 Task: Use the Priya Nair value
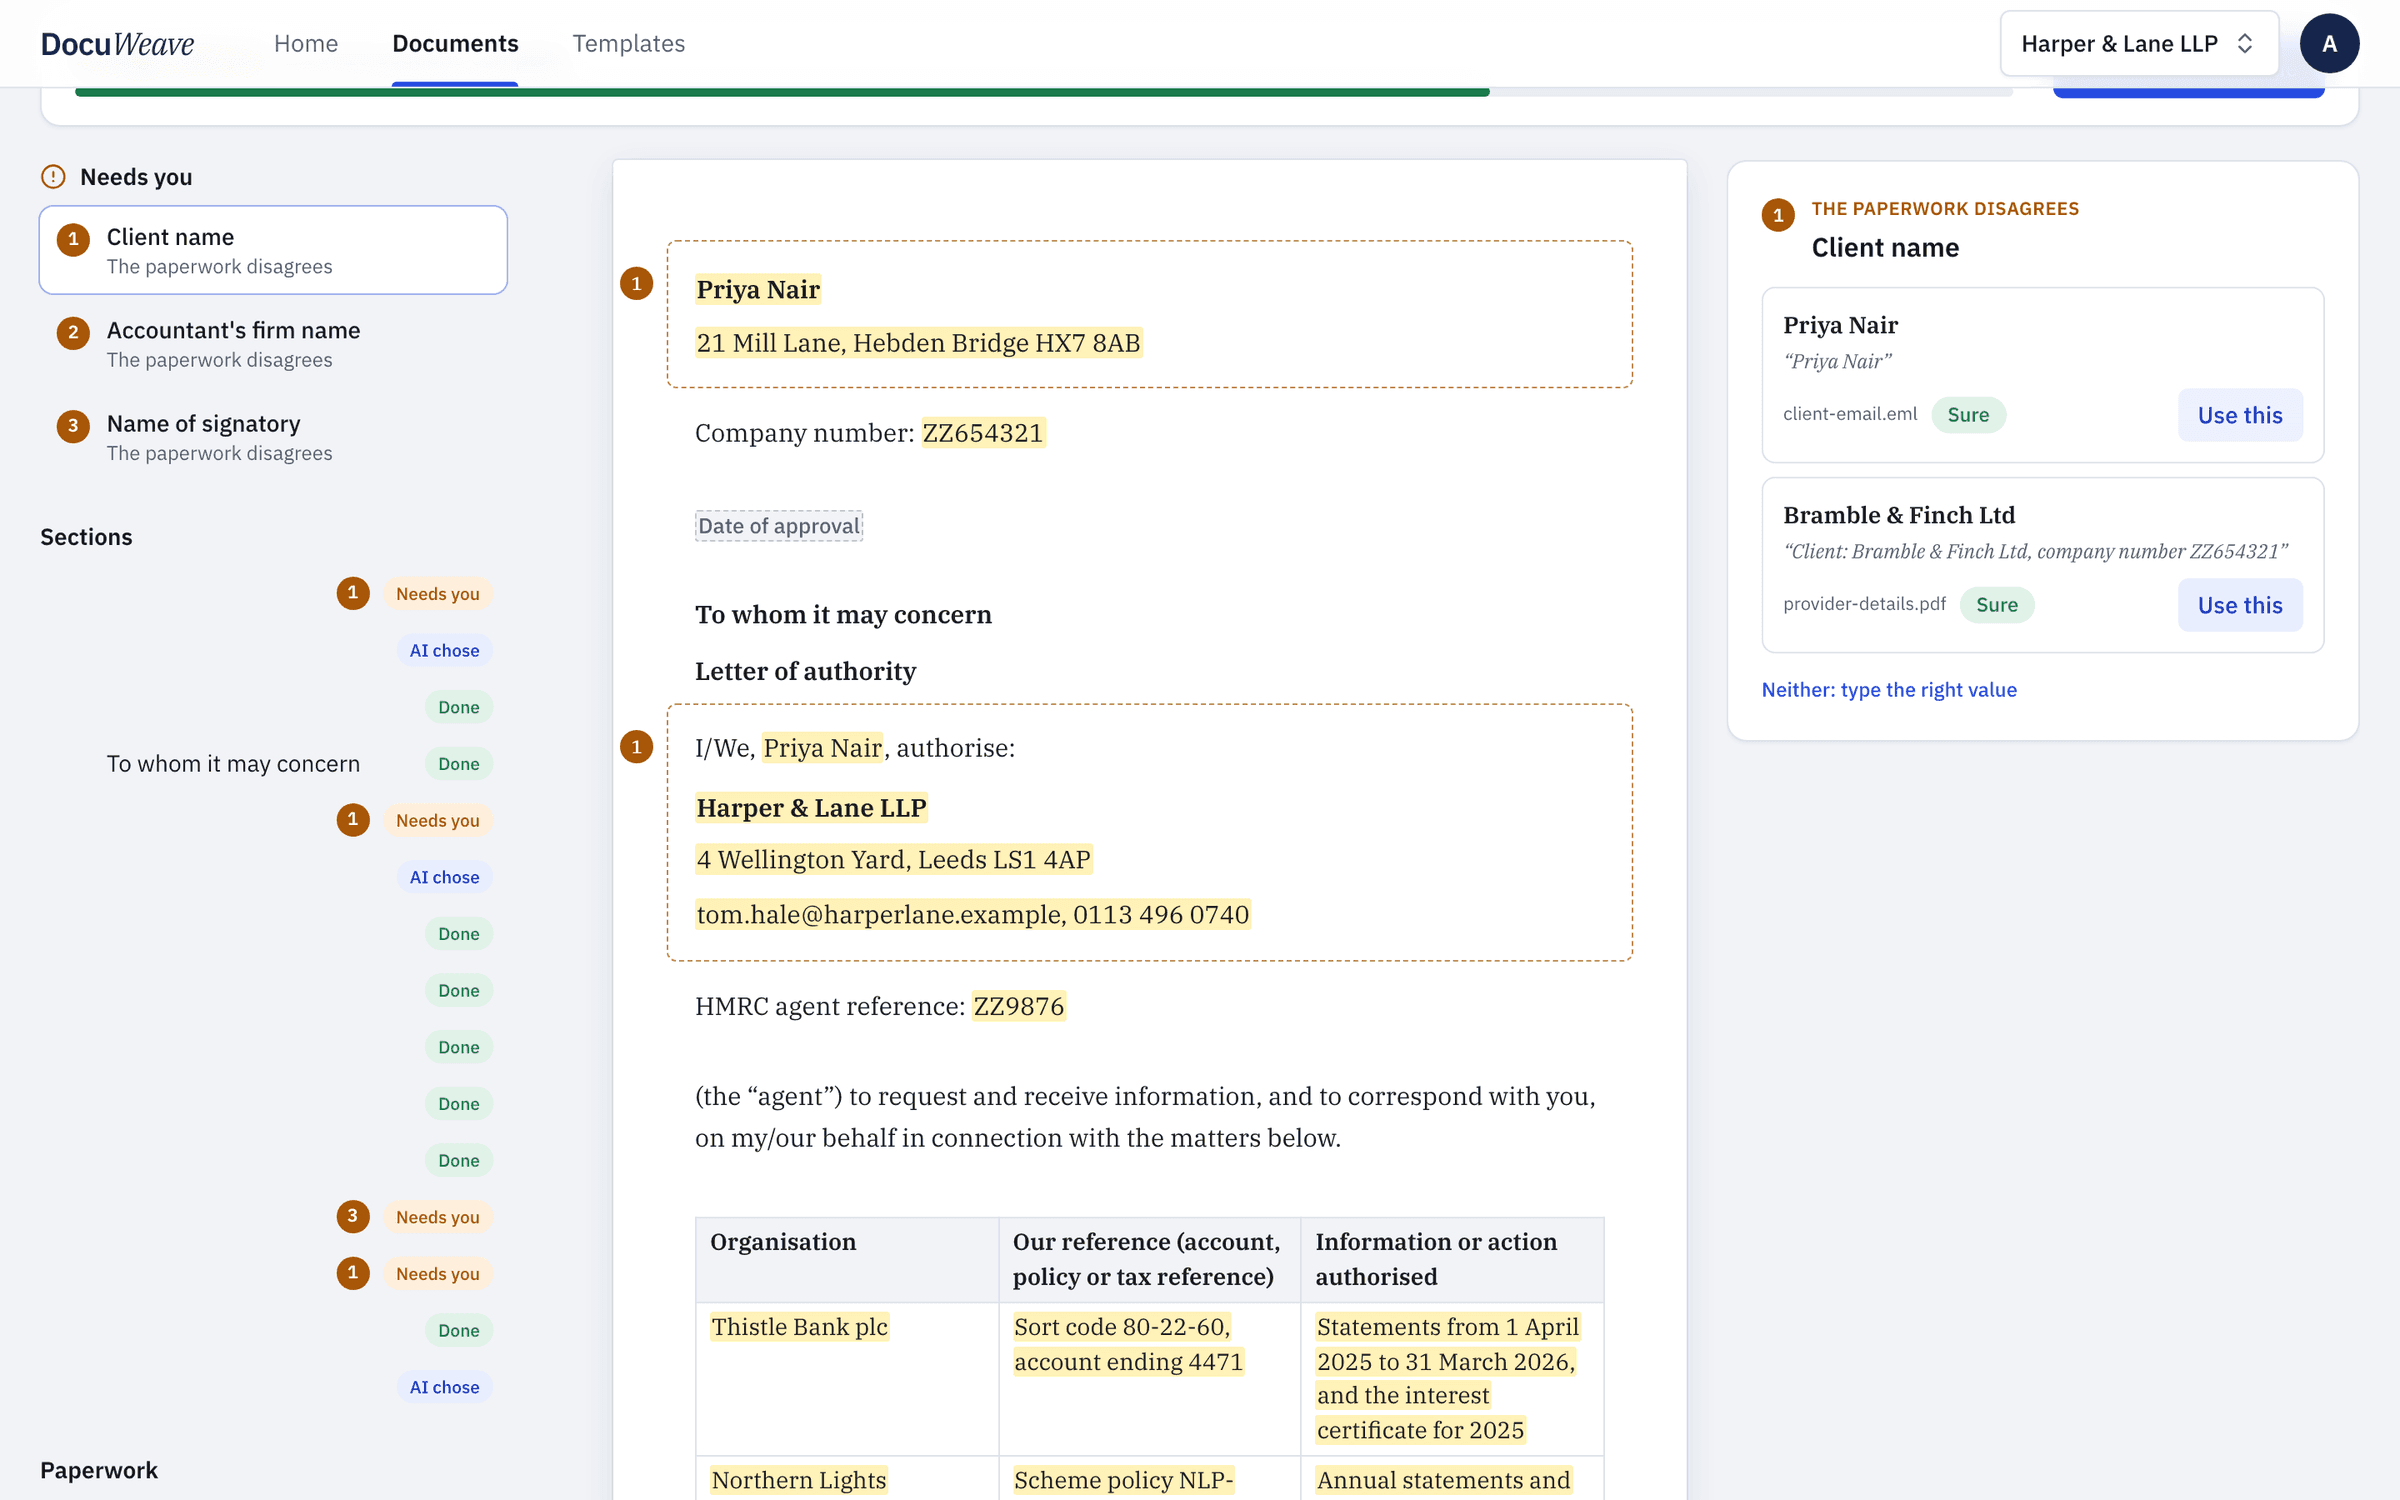coord(2240,415)
